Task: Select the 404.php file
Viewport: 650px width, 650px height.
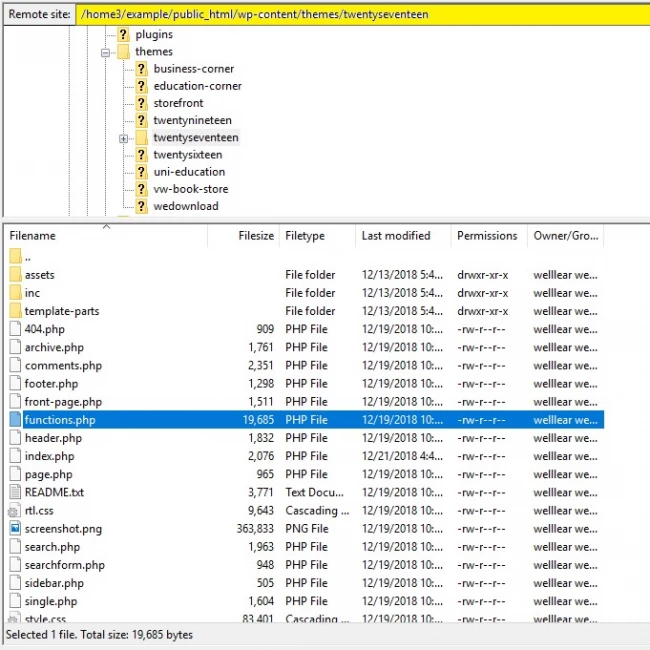Action: coord(305,329)
